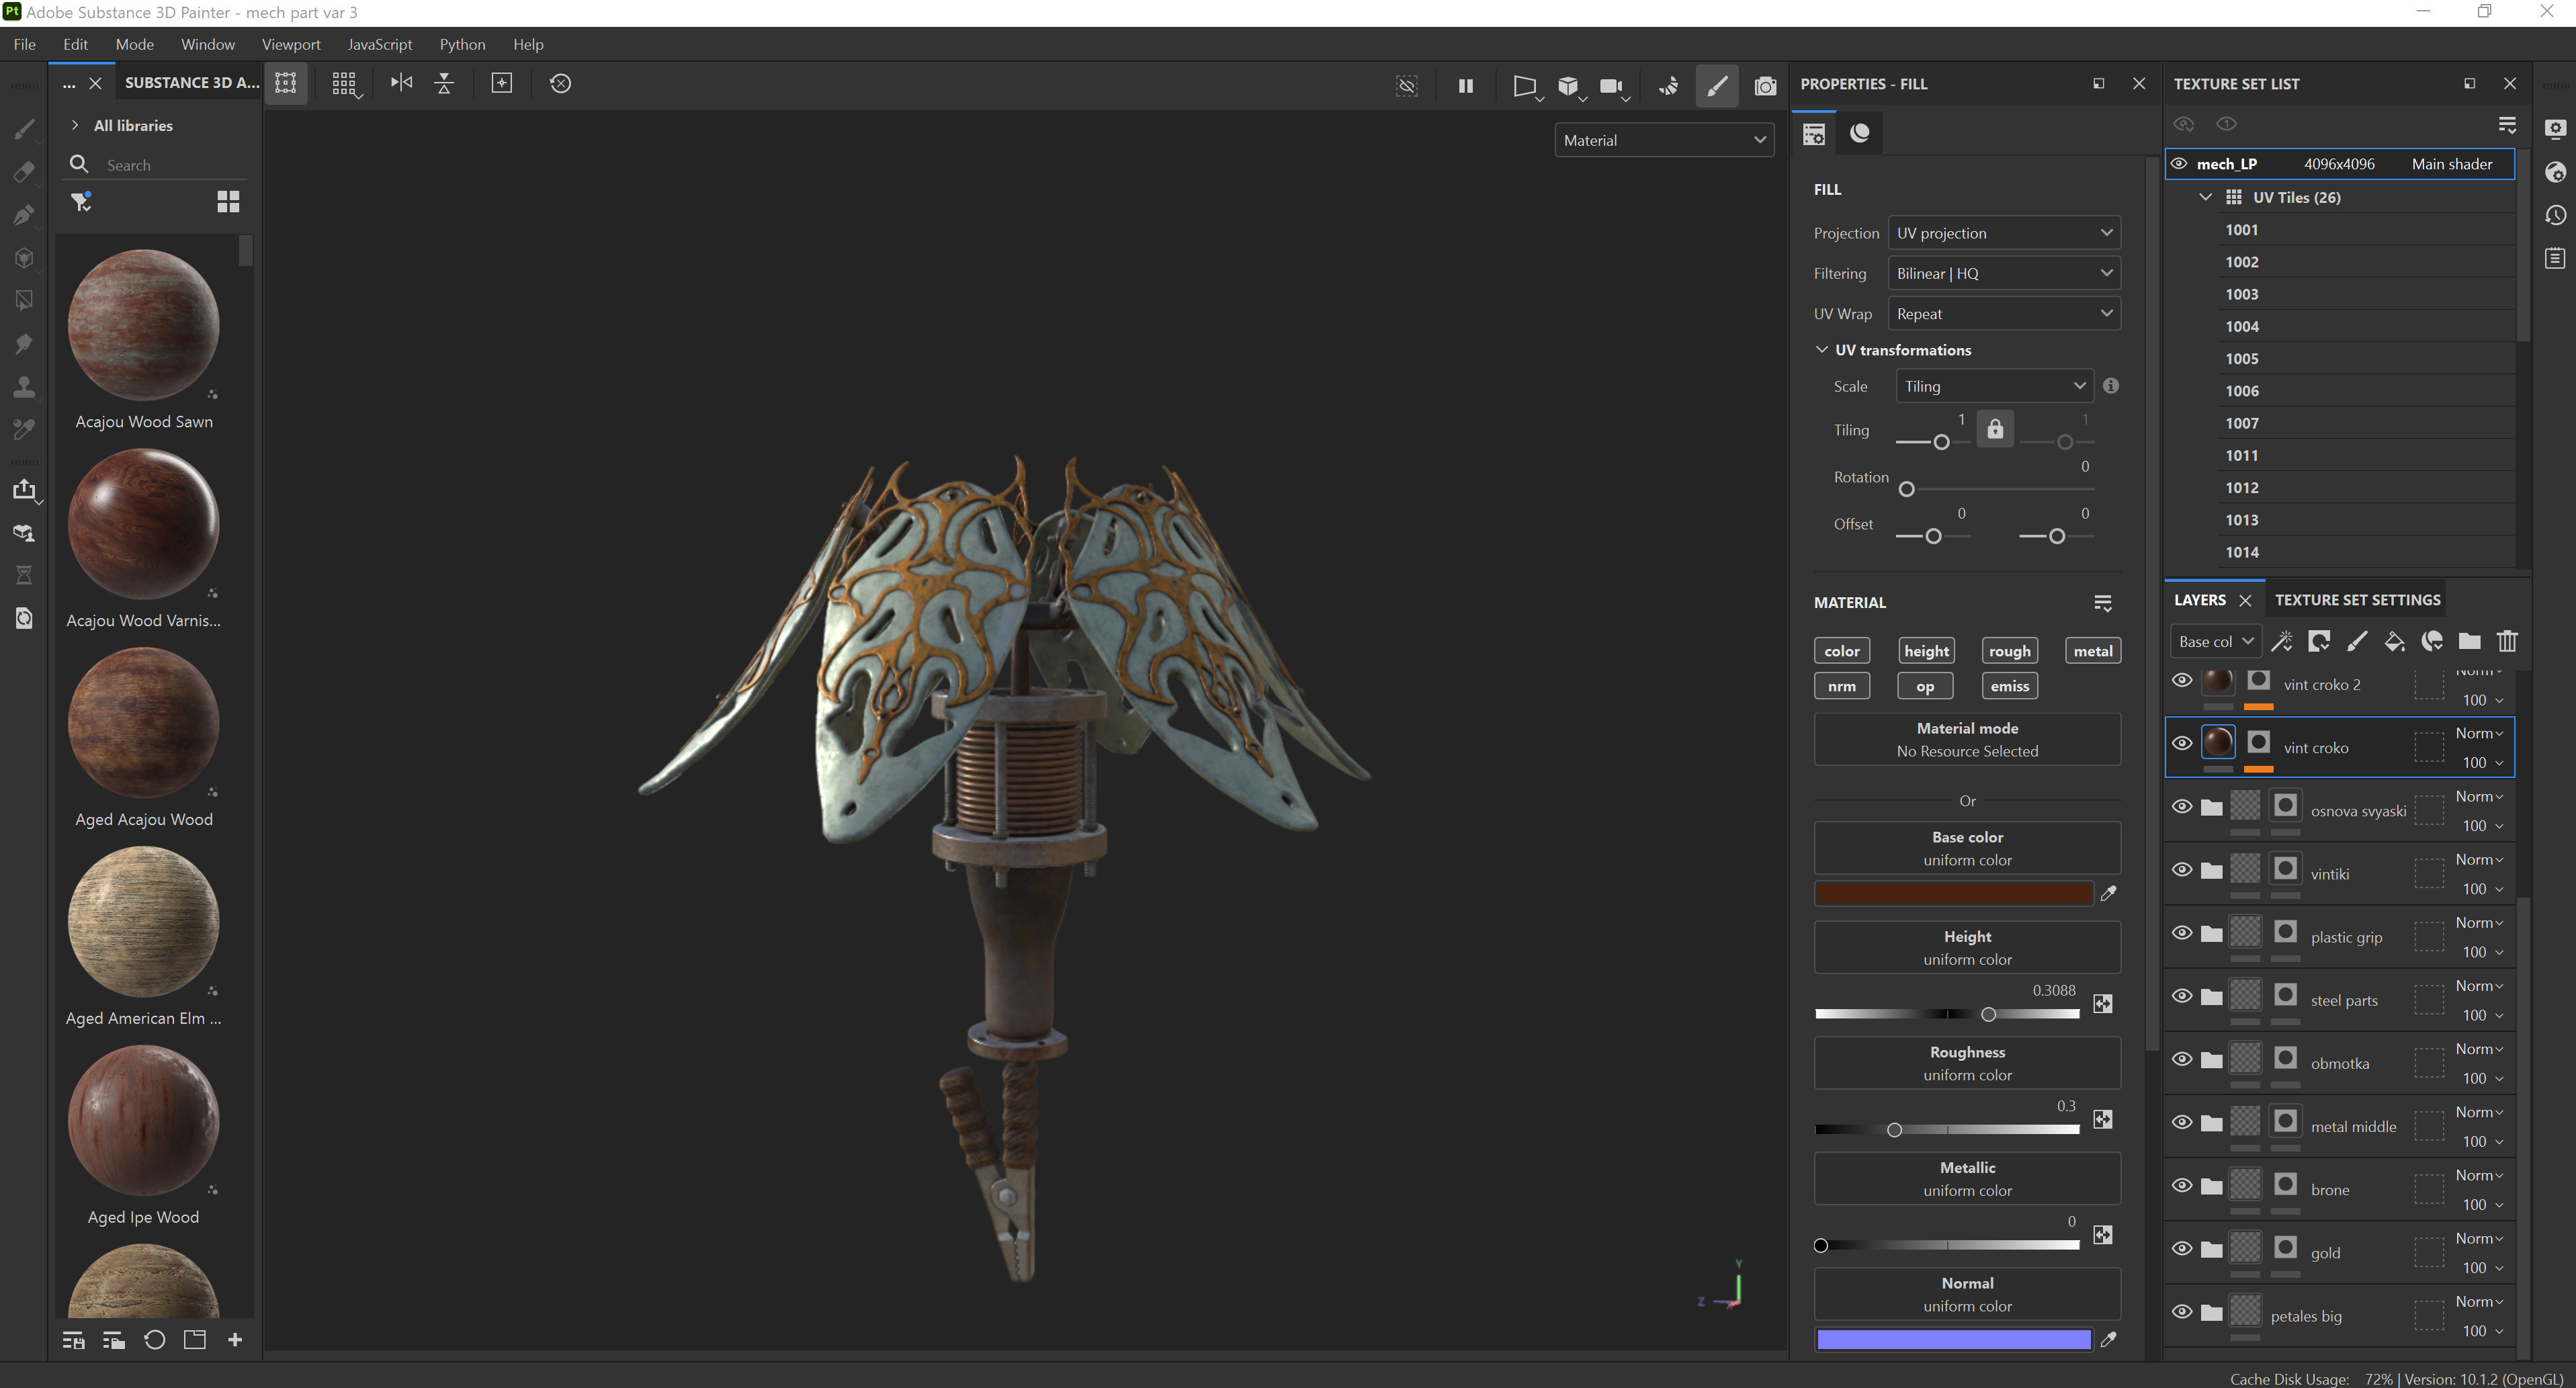
Task: Toggle visibility of gold folder
Action: click(x=2182, y=1248)
